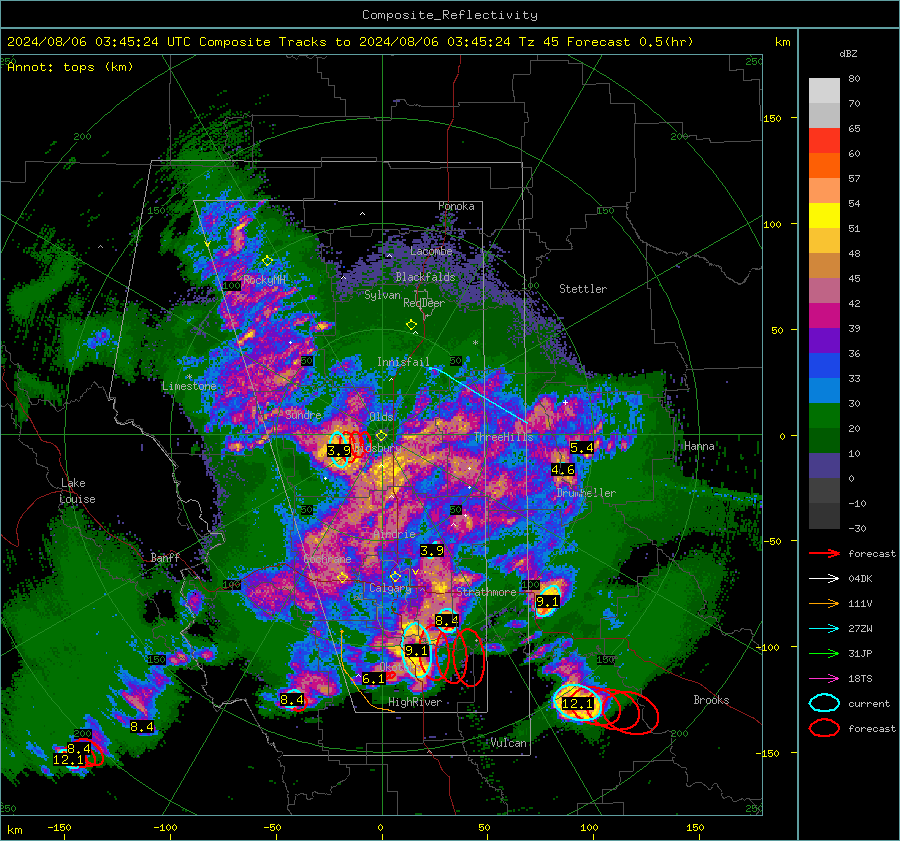
Task: Click the yellow diamond marker below Cochrane
Action: coord(343,578)
